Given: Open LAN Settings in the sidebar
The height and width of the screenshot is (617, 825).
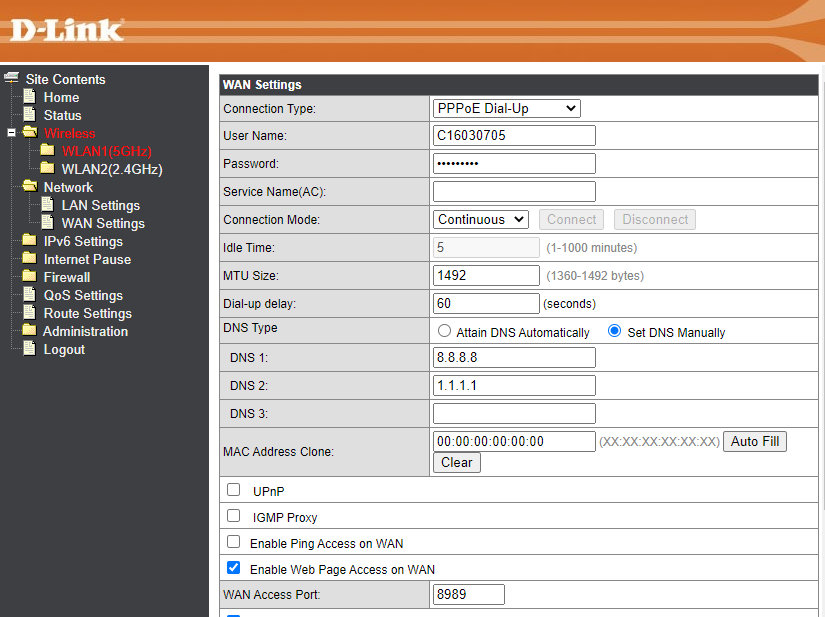Looking at the screenshot, I should pyautogui.click(x=100, y=205).
